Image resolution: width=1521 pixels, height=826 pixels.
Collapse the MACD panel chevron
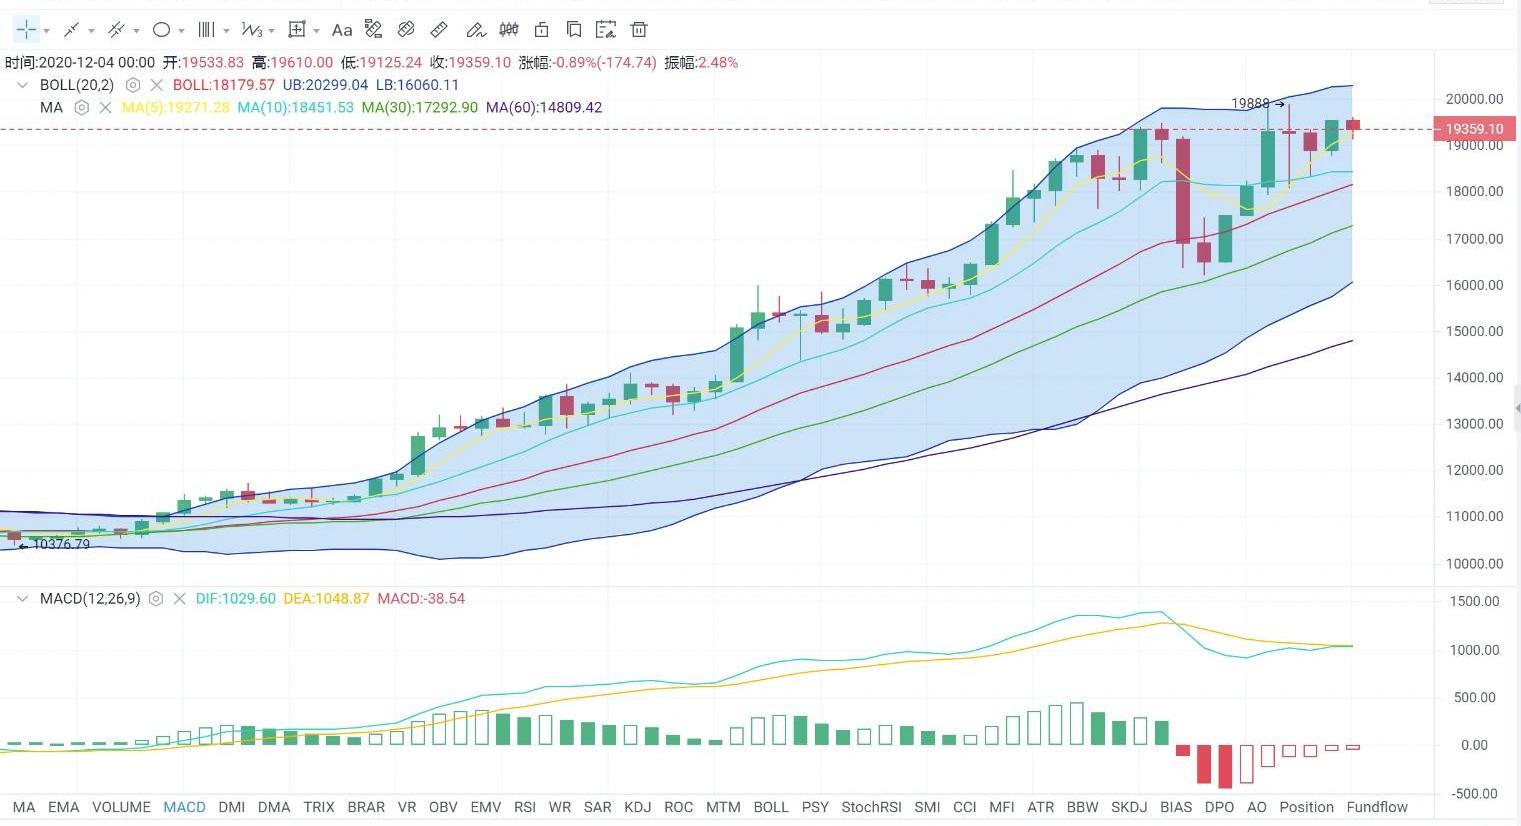point(22,599)
